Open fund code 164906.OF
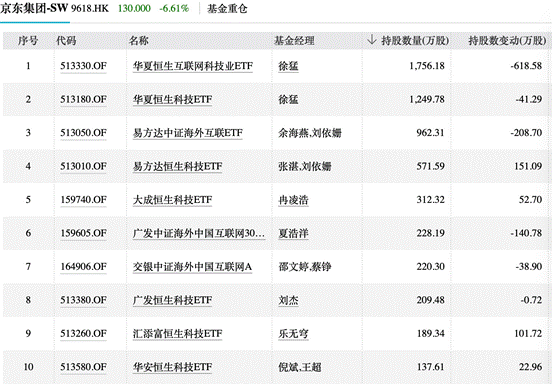Screen dimensions: 552x384 click(x=83, y=267)
